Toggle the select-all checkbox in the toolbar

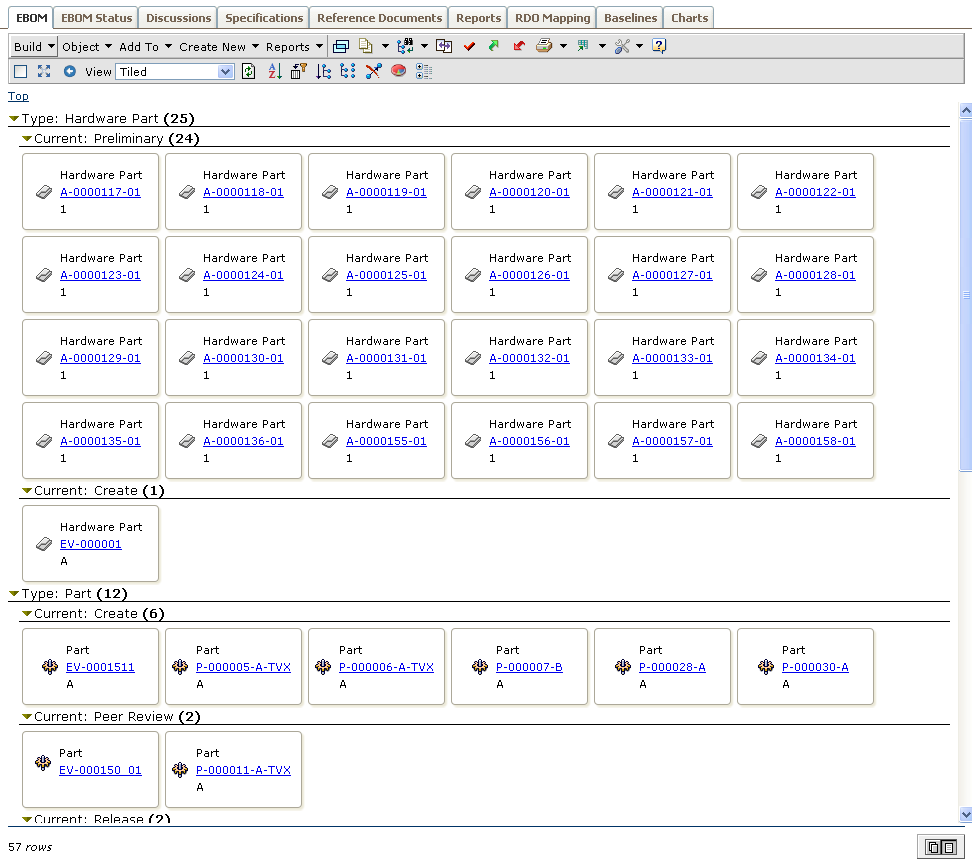pyautogui.click(x=20, y=72)
